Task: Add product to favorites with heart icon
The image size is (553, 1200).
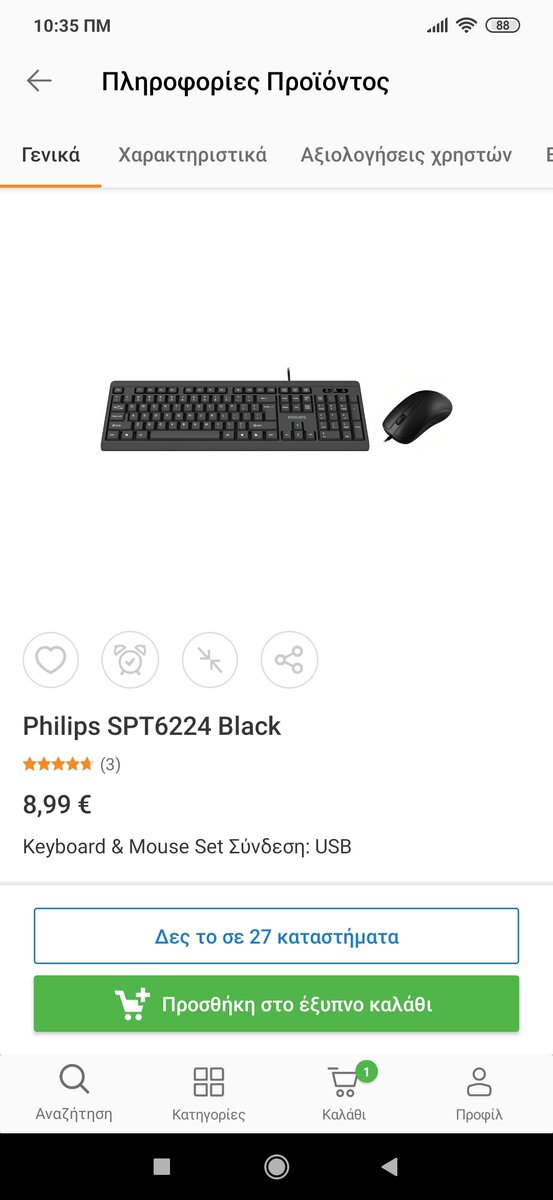Action: click(51, 660)
